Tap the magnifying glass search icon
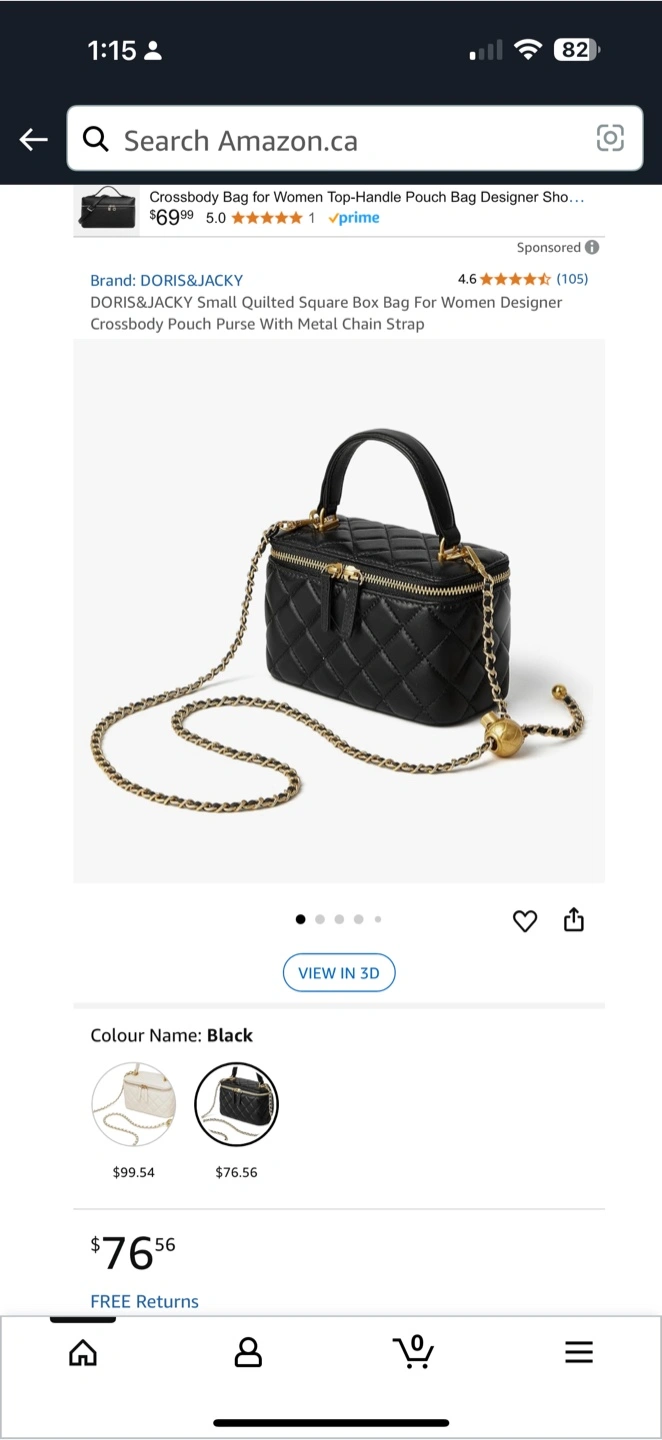The height and width of the screenshot is (1440, 662). click(x=96, y=139)
